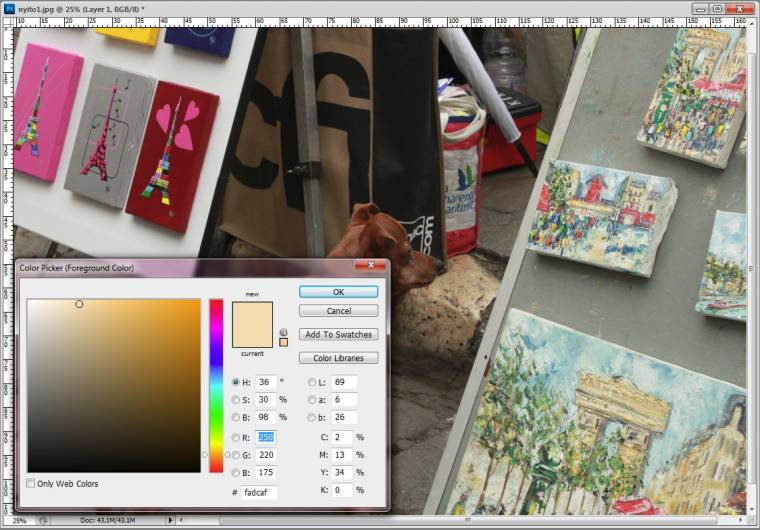760x530 pixels.
Task: Click the current color swatch
Action: pyautogui.click(x=252, y=336)
